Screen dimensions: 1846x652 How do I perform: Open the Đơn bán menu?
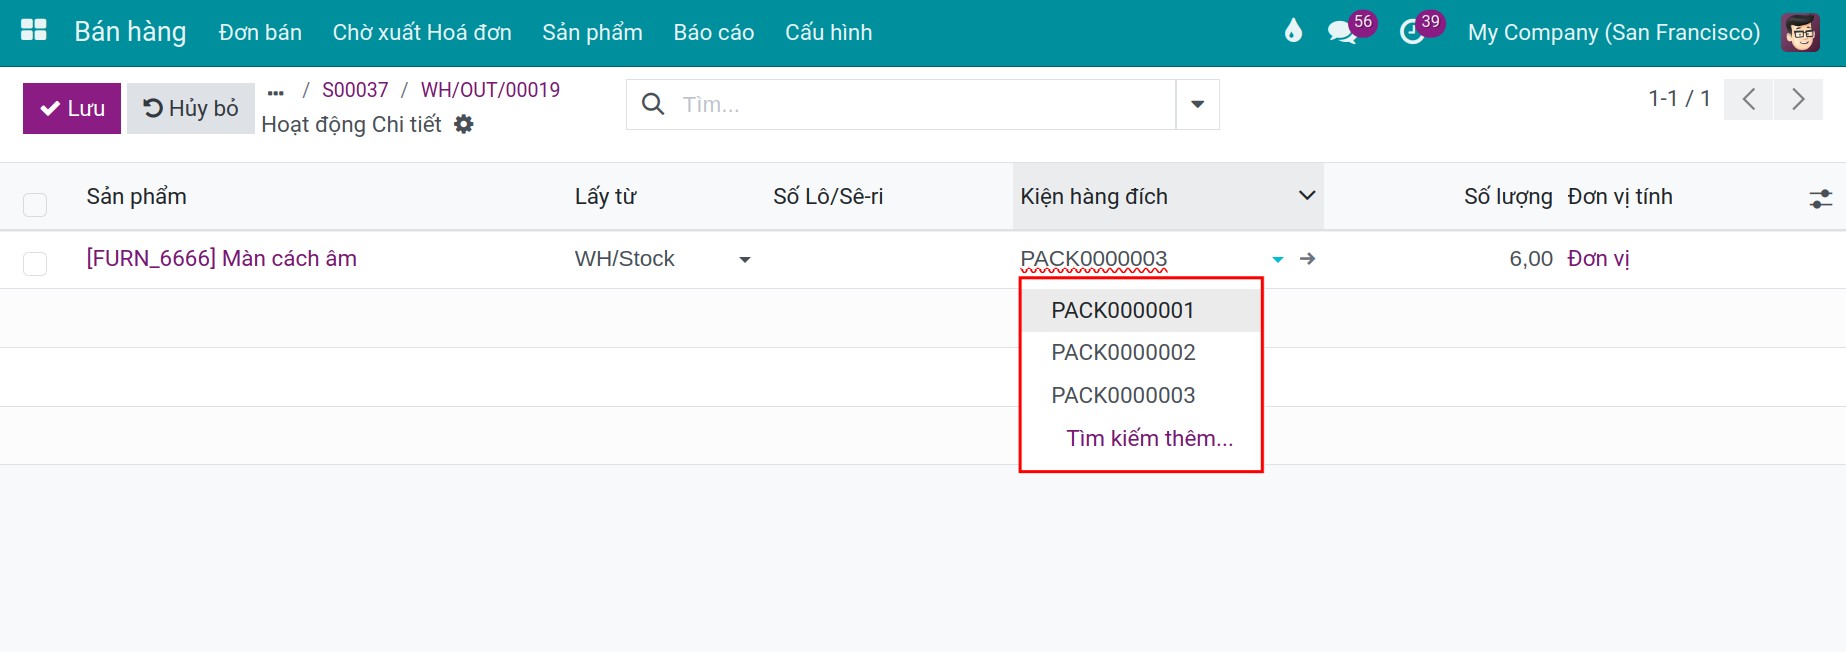pyautogui.click(x=260, y=32)
